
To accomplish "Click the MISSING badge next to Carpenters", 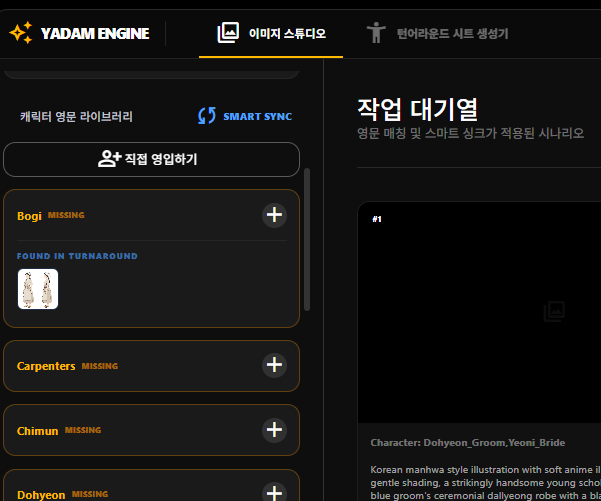I will point(100,366).
